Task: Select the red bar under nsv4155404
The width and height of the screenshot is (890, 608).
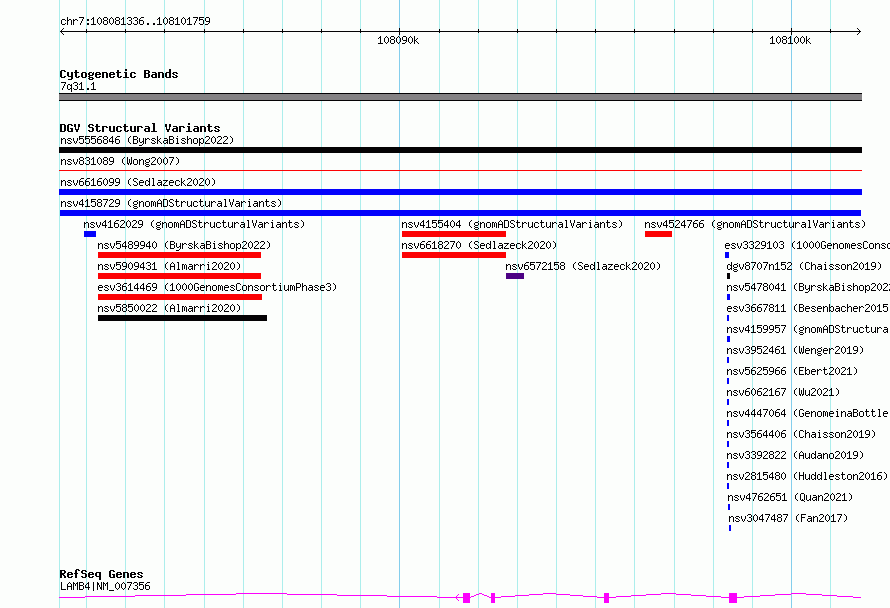Action: [454, 234]
